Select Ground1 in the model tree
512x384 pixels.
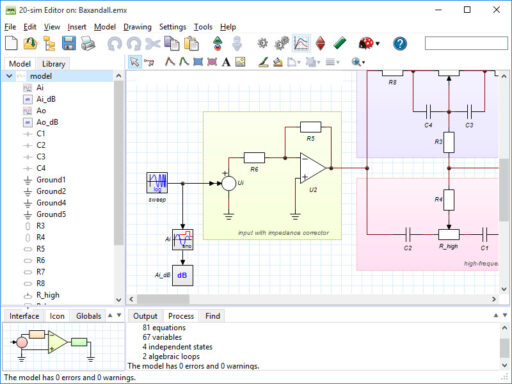point(51,180)
